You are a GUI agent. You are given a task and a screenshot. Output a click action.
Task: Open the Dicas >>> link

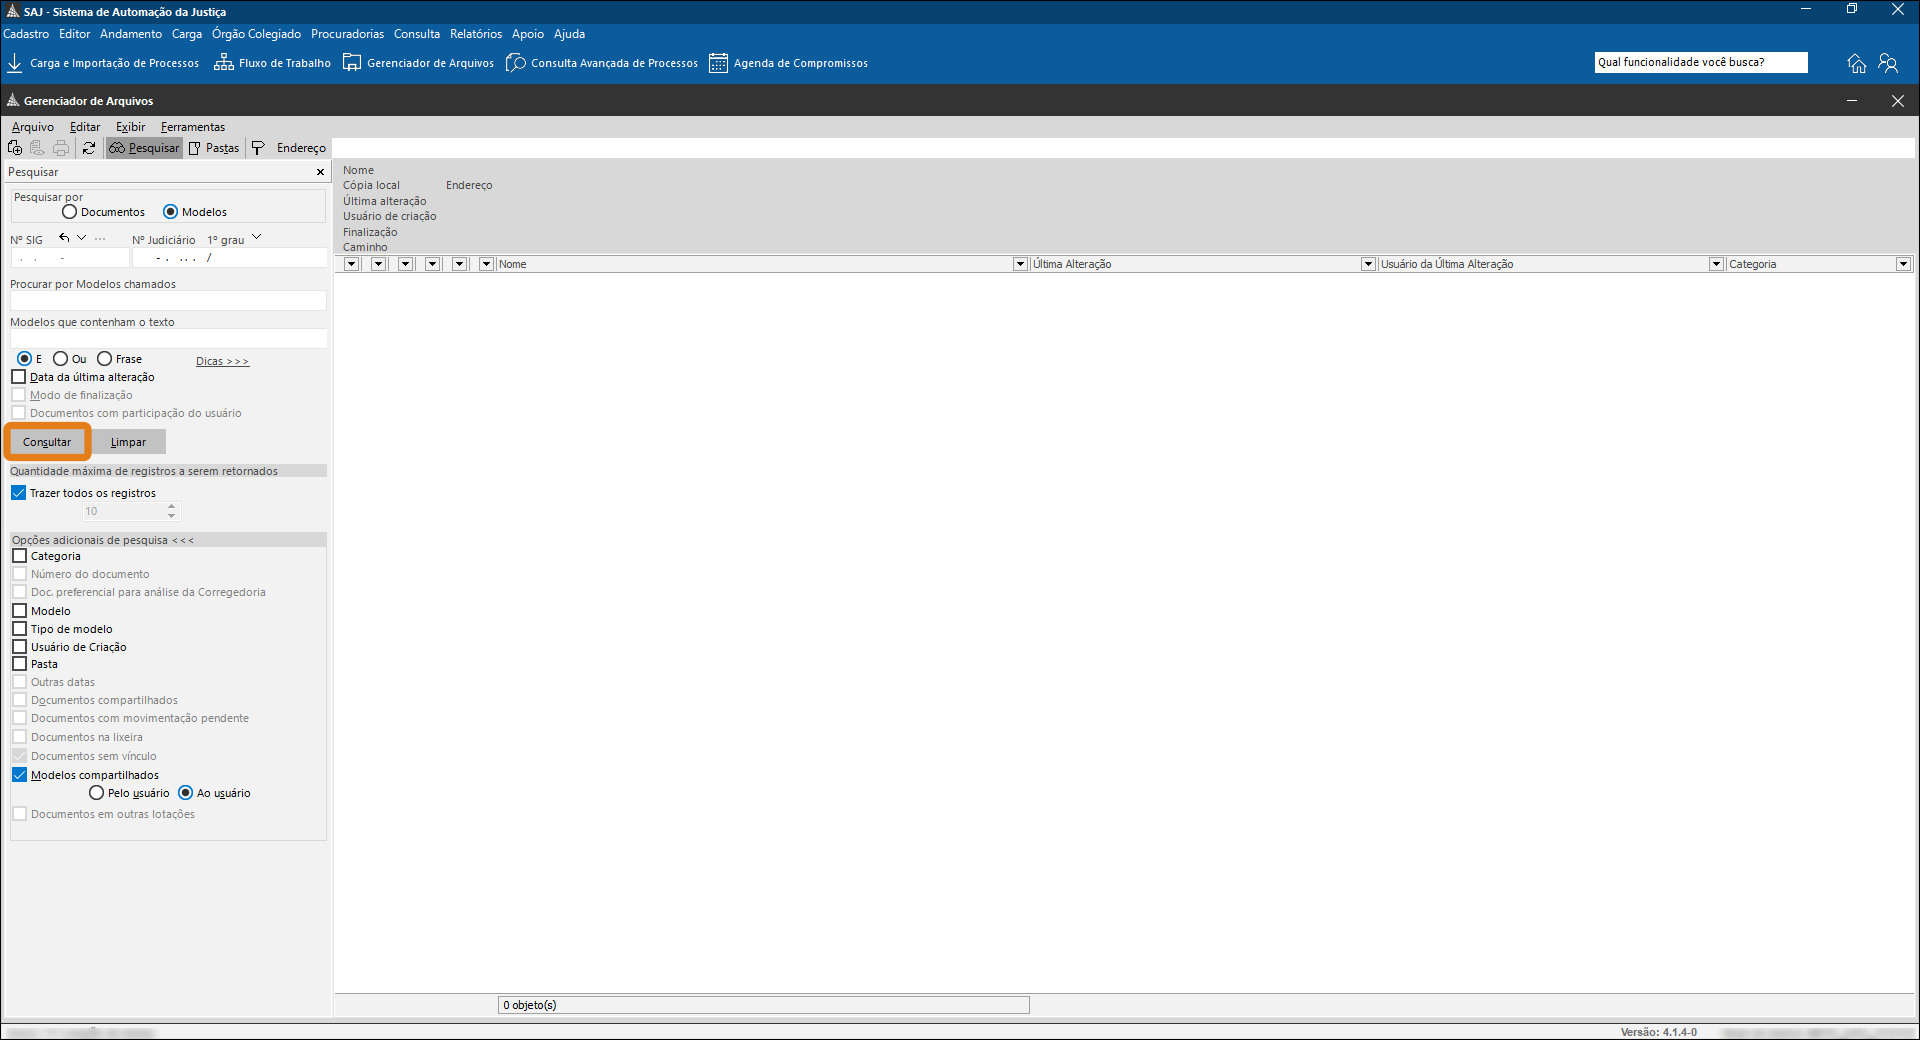(x=222, y=361)
